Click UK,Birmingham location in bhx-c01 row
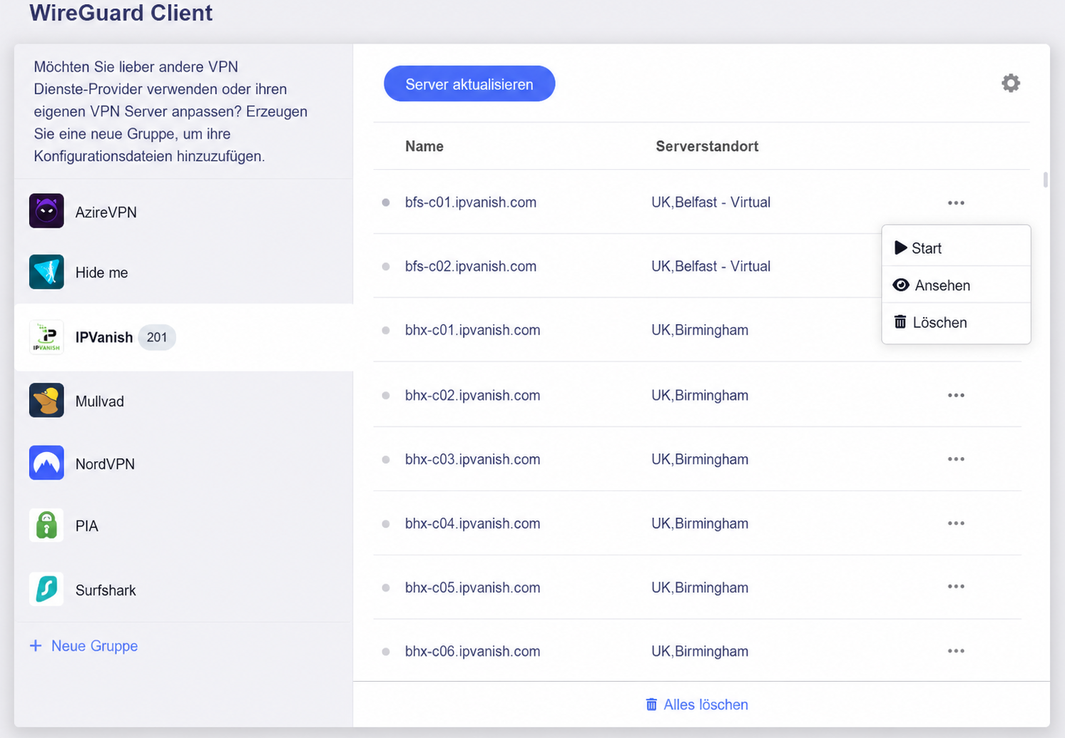This screenshot has width=1065, height=738. (x=700, y=330)
